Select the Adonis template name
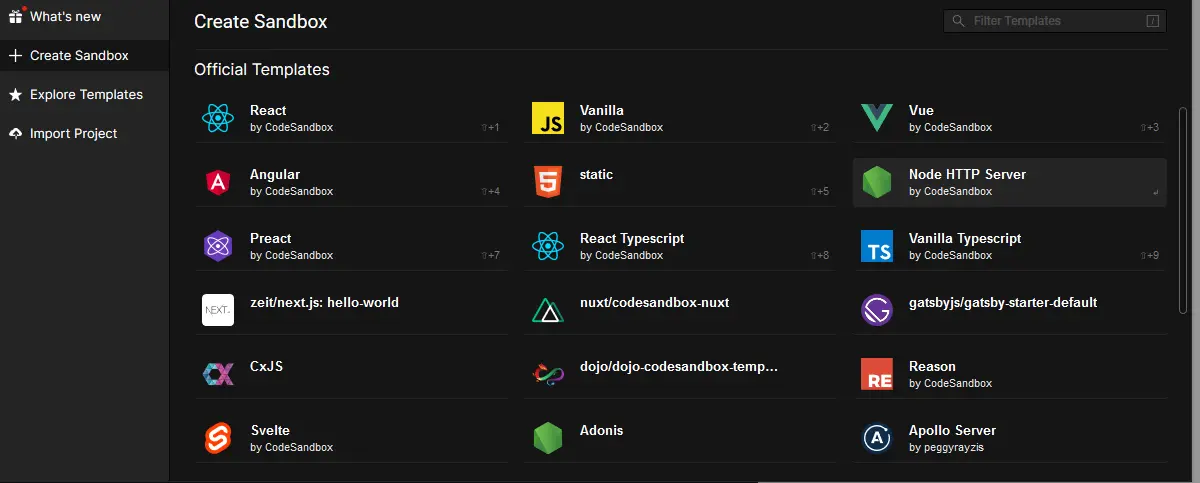 click(602, 431)
